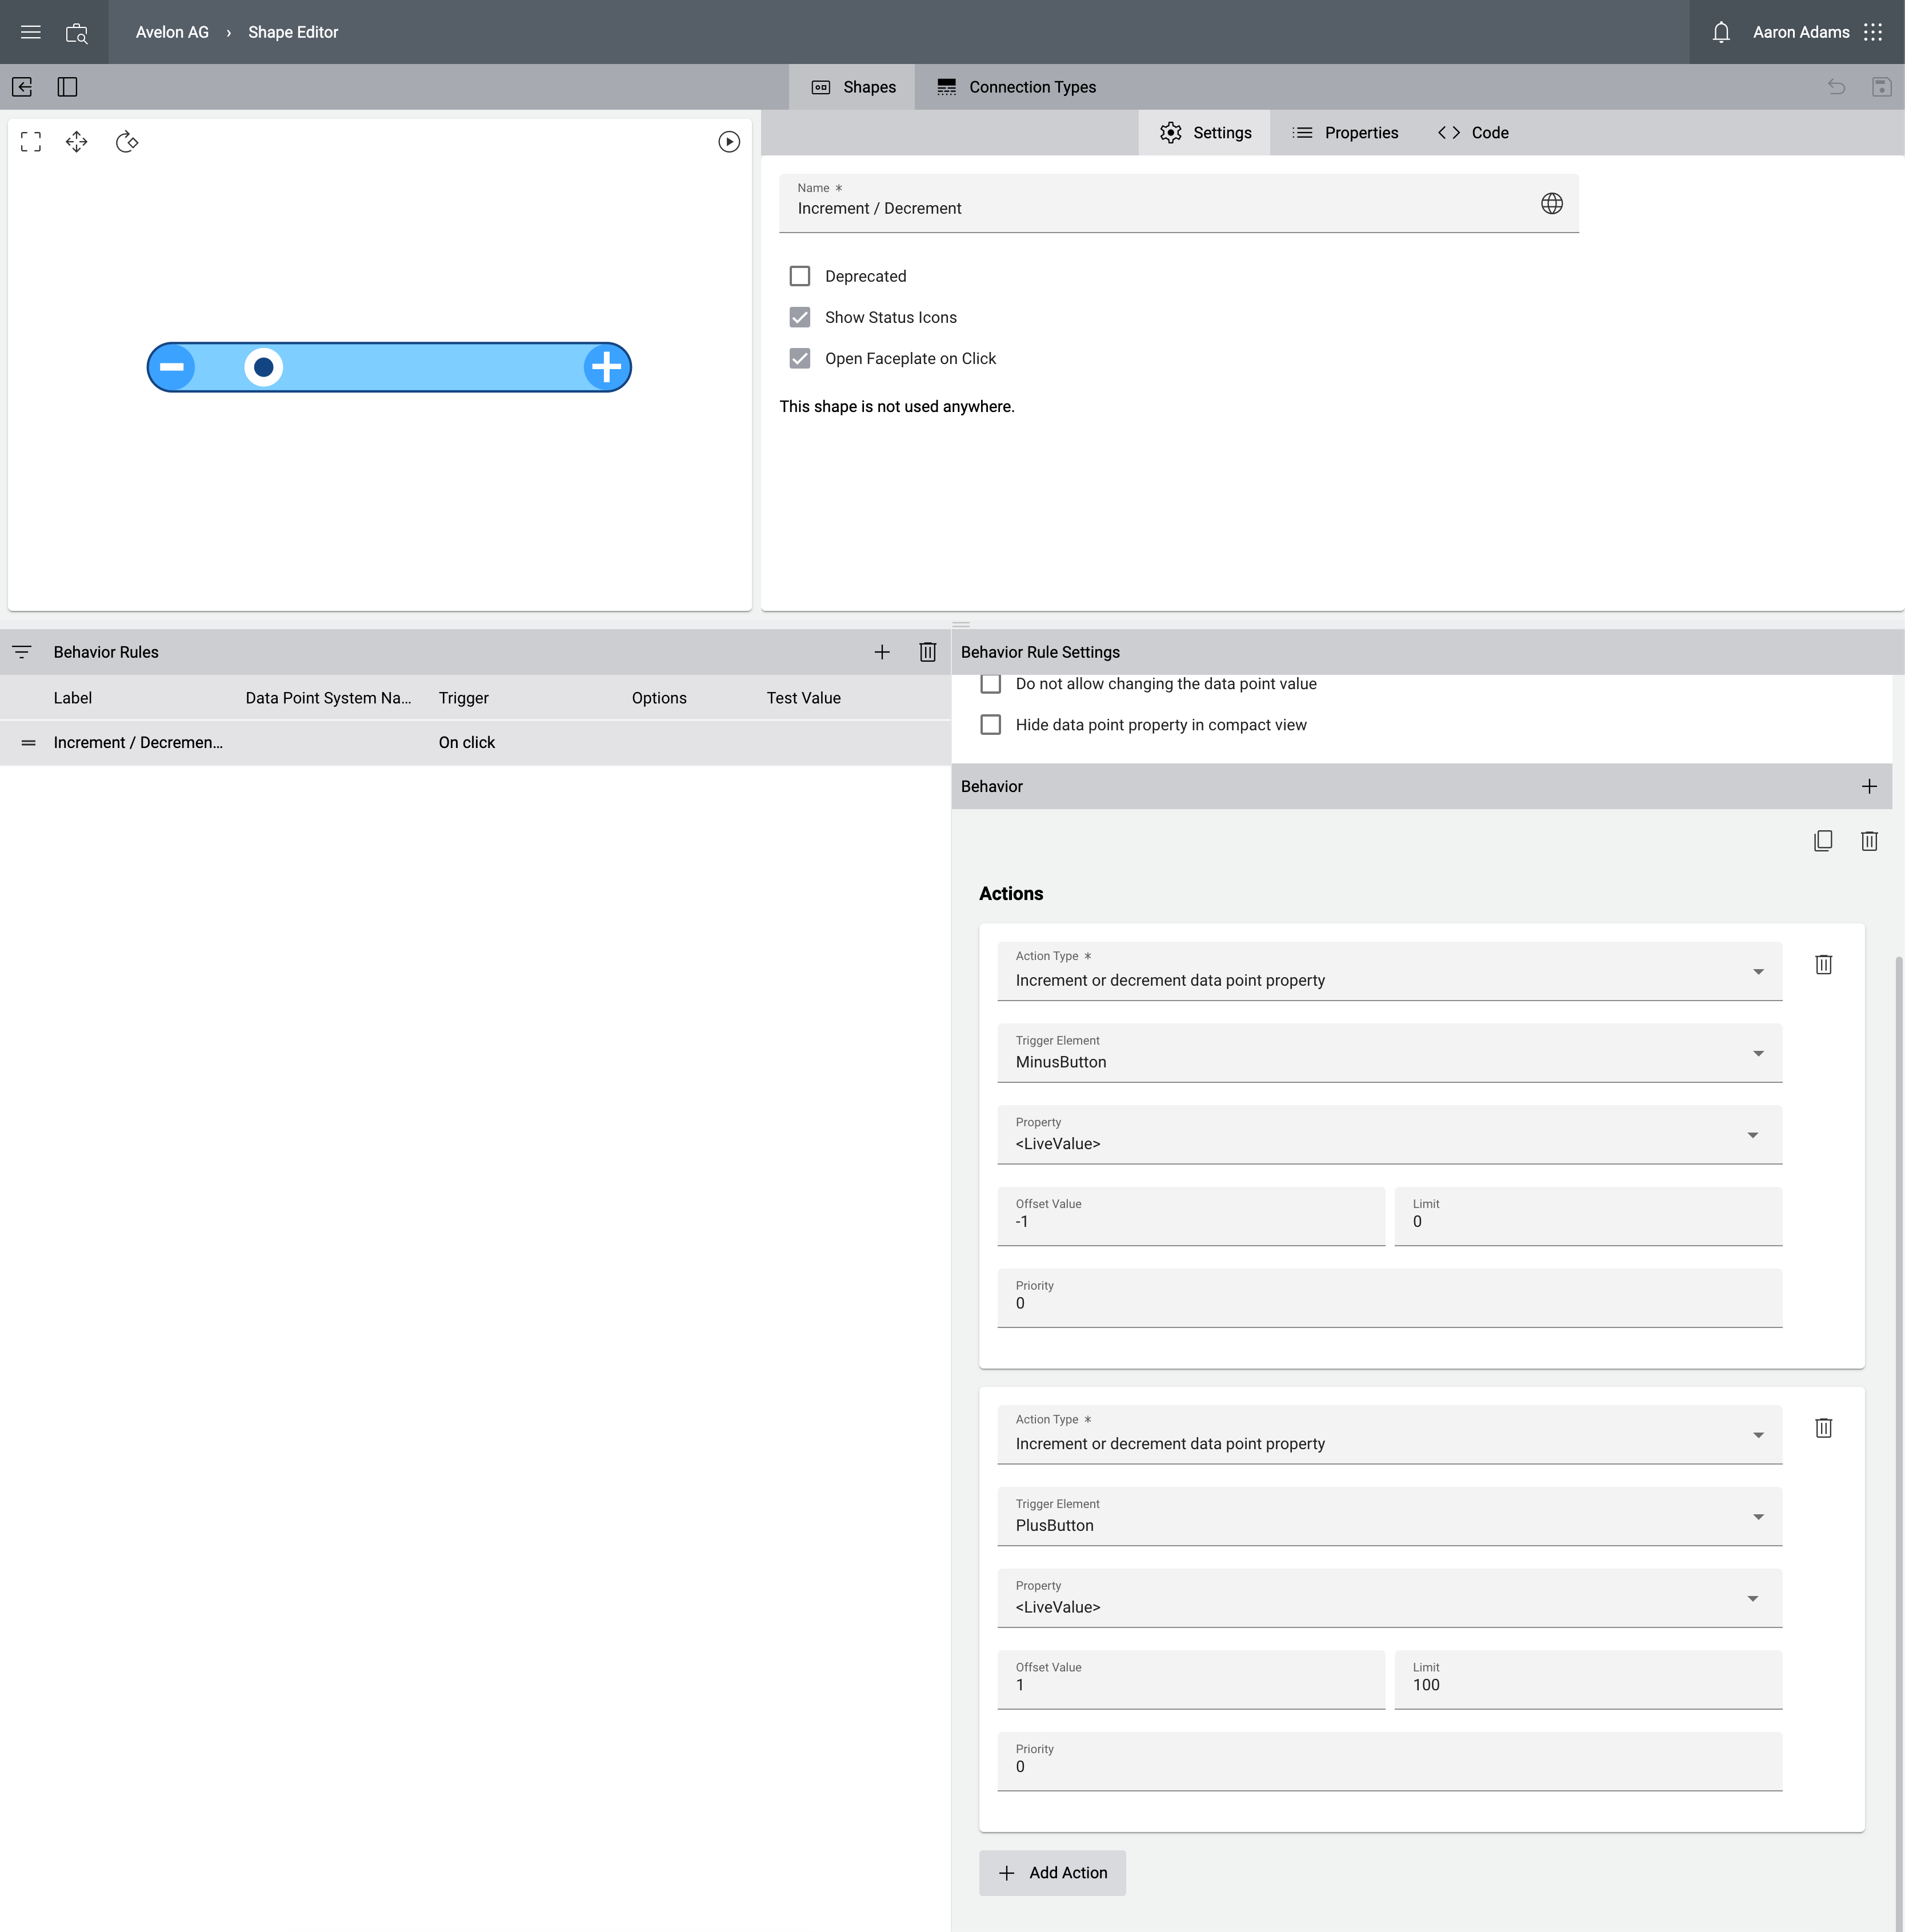1905x1932 pixels.
Task: Delete the MinusButton action
Action: click(x=1823, y=965)
